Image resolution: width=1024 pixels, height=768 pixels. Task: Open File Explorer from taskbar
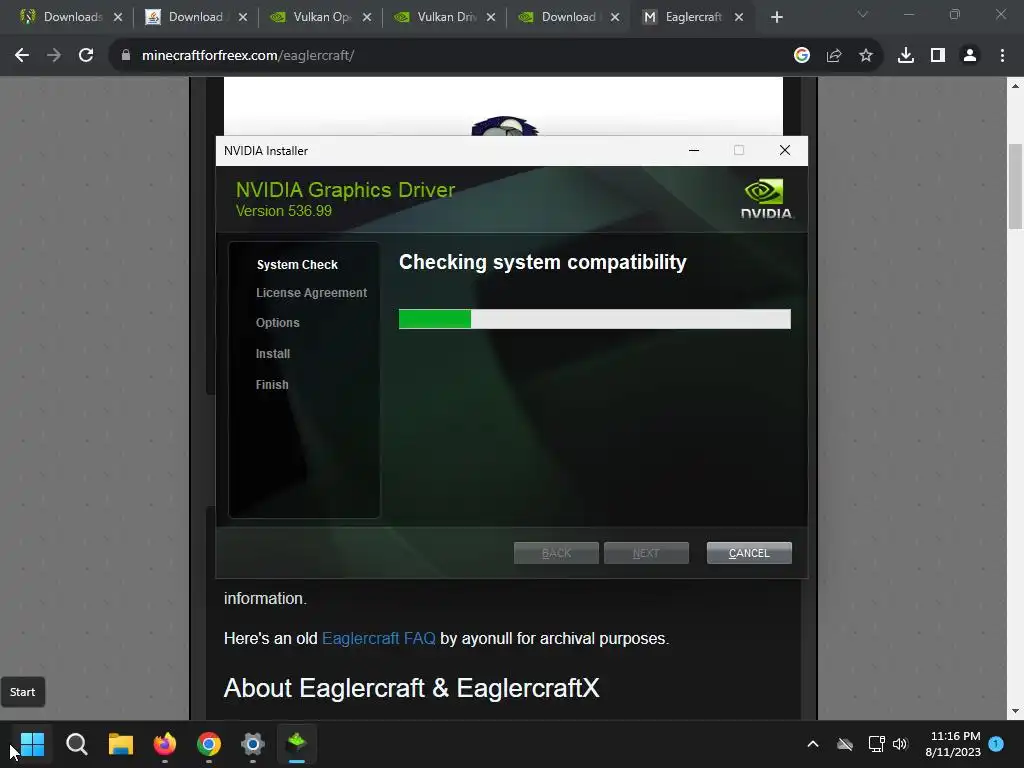[x=120, y=744]
